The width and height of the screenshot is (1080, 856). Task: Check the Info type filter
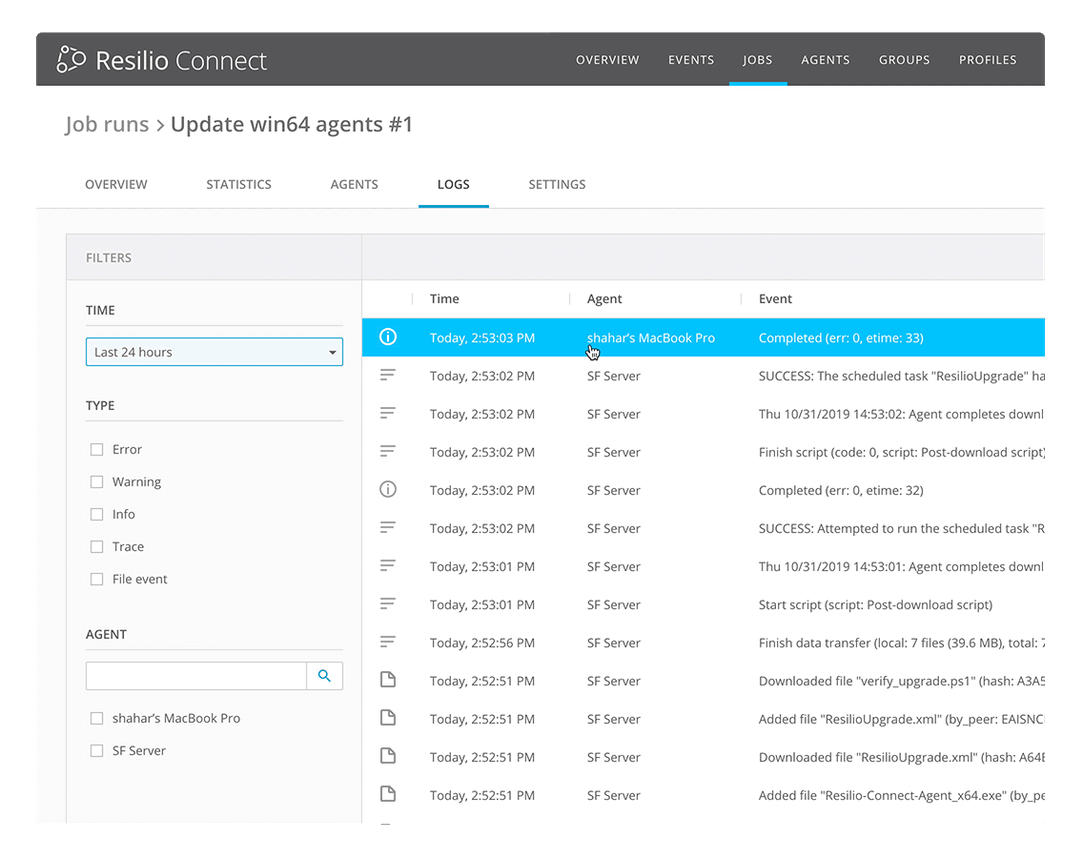pyautogui.click(x=96, y=514)
